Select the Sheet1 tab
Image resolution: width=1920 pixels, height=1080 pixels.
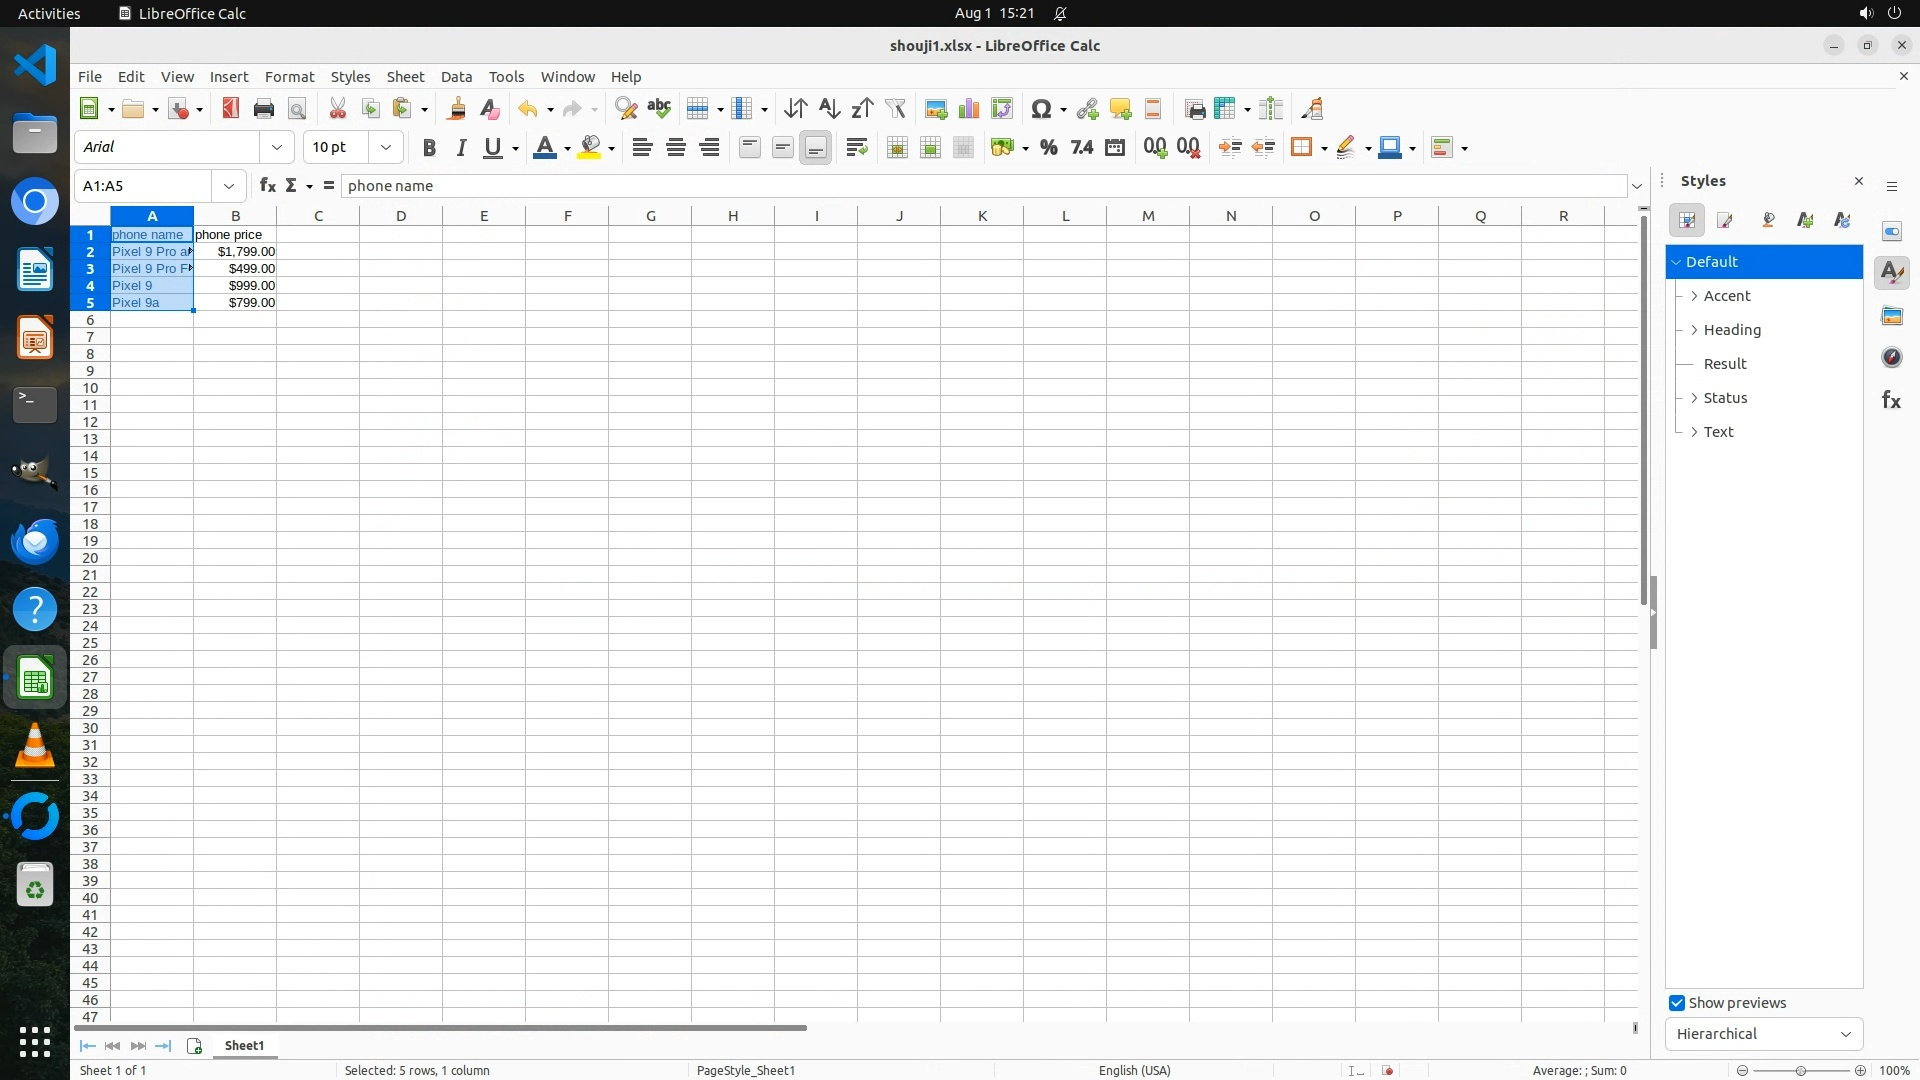click(x=244, y=1045)
